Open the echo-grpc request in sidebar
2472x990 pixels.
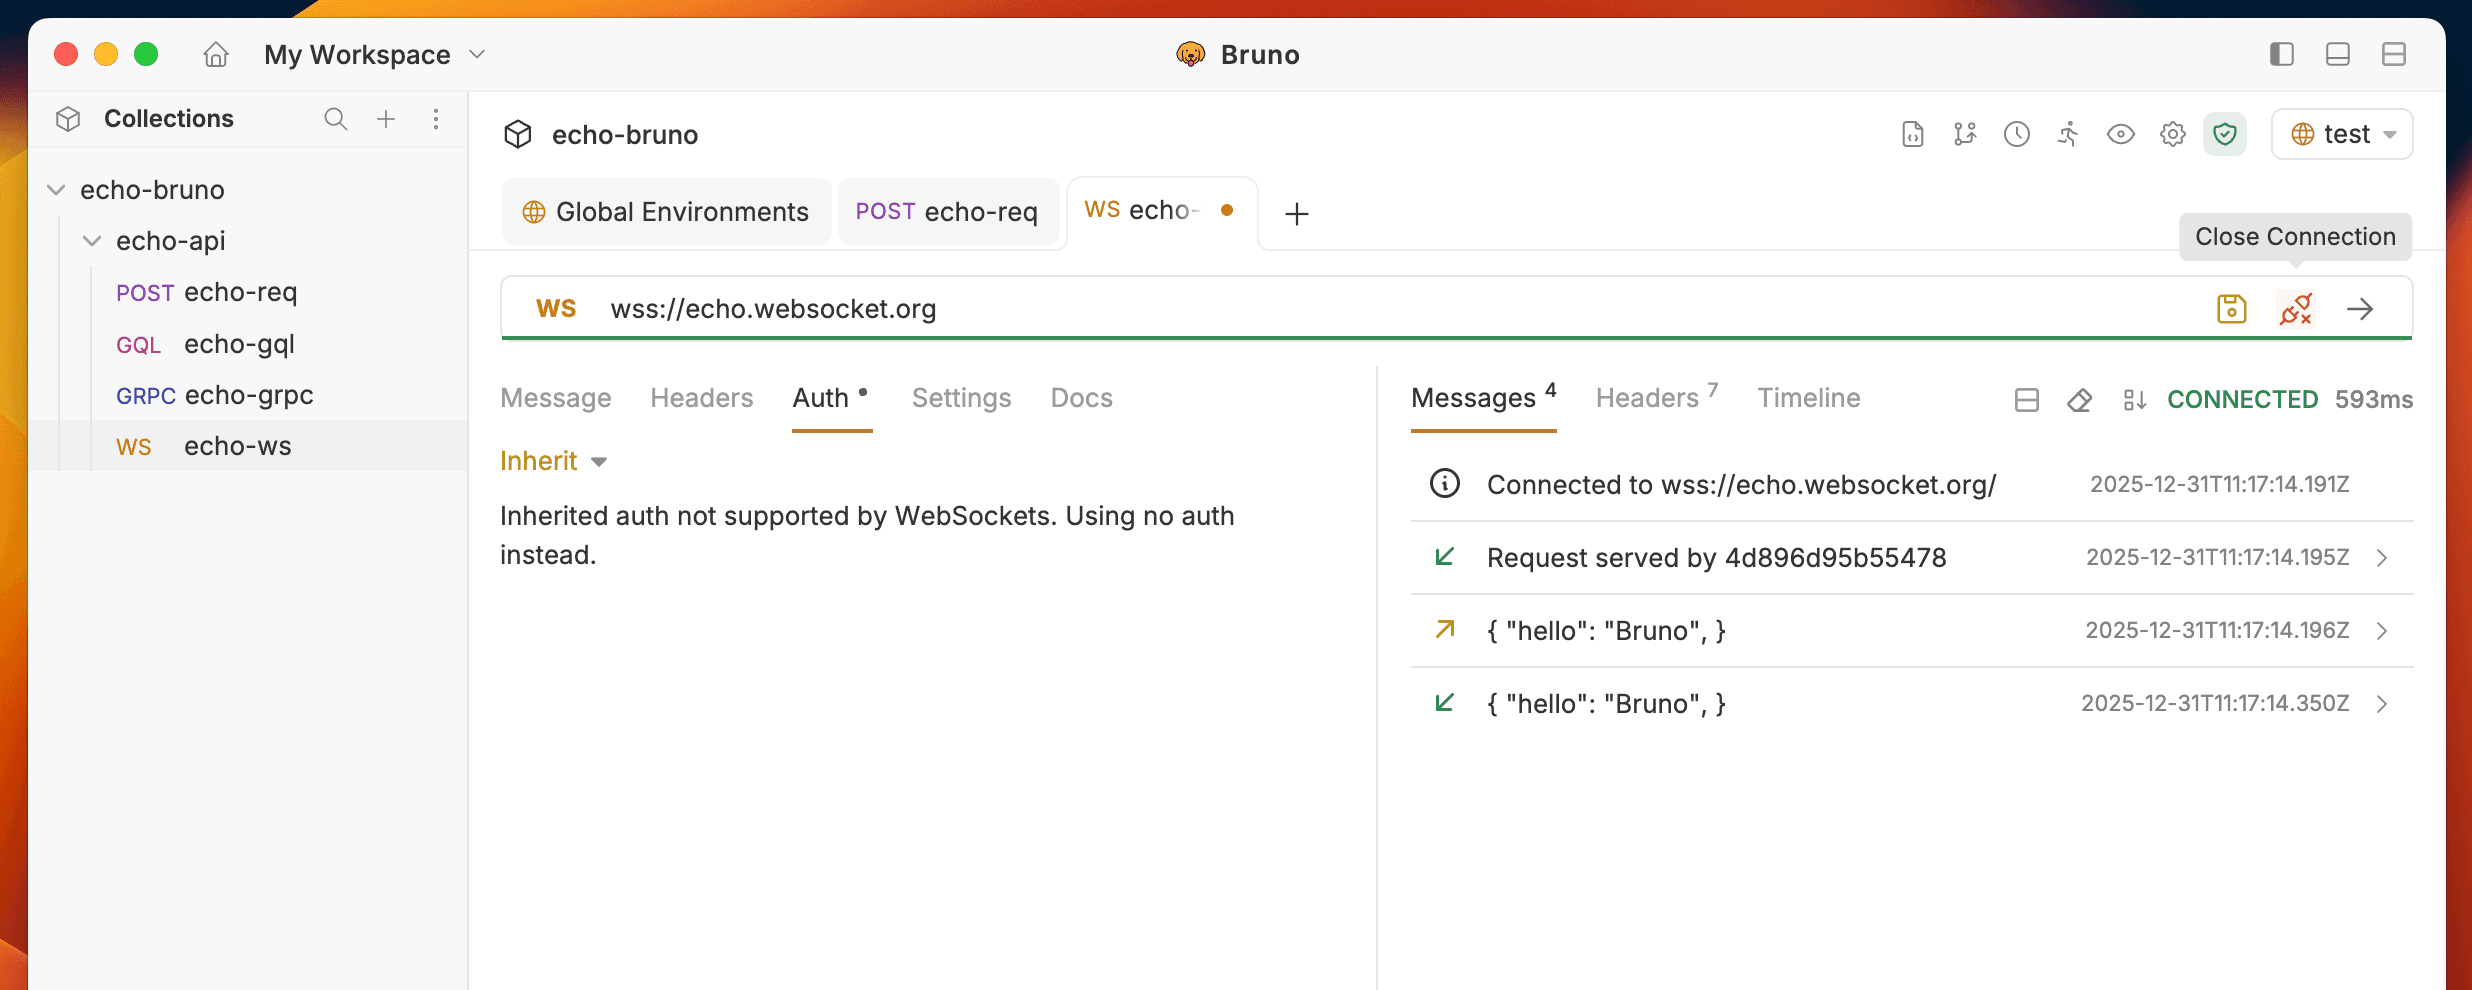pyautogui.click(x=248, y=395)
